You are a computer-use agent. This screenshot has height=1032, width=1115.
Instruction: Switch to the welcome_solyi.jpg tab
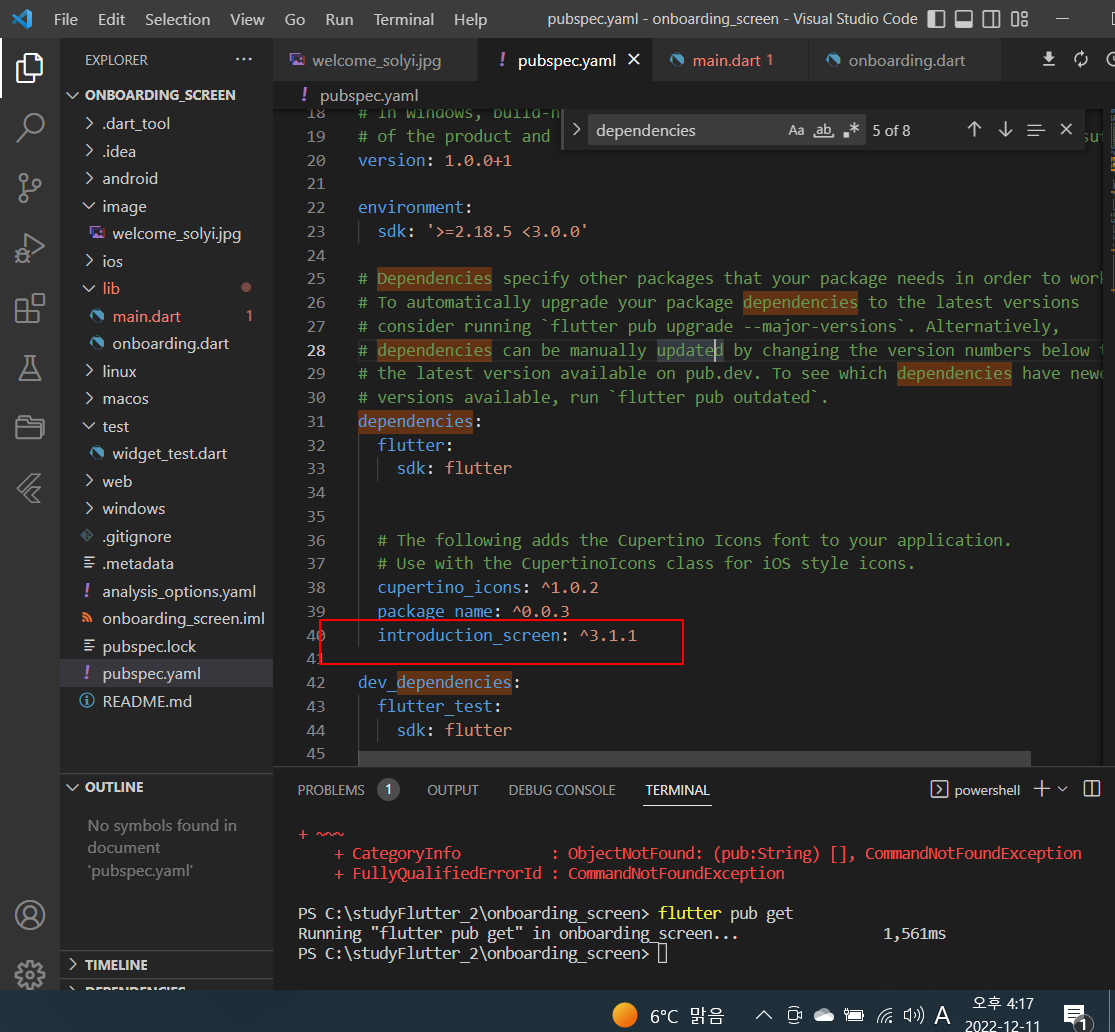375,60
